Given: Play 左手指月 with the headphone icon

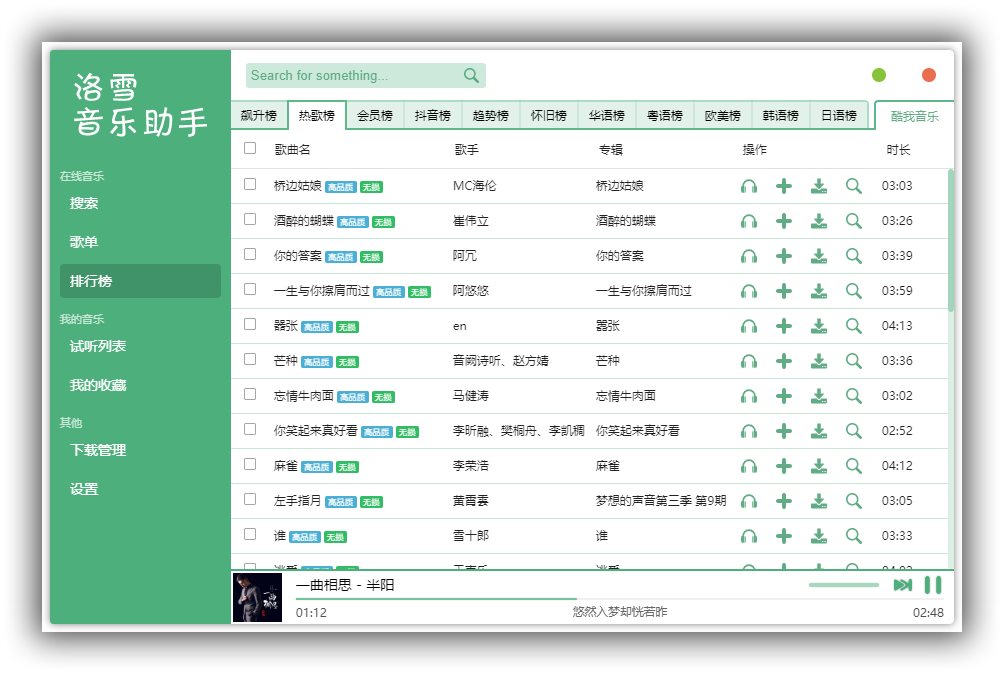Looking at the screenshot, I should (x=749, y=501).
